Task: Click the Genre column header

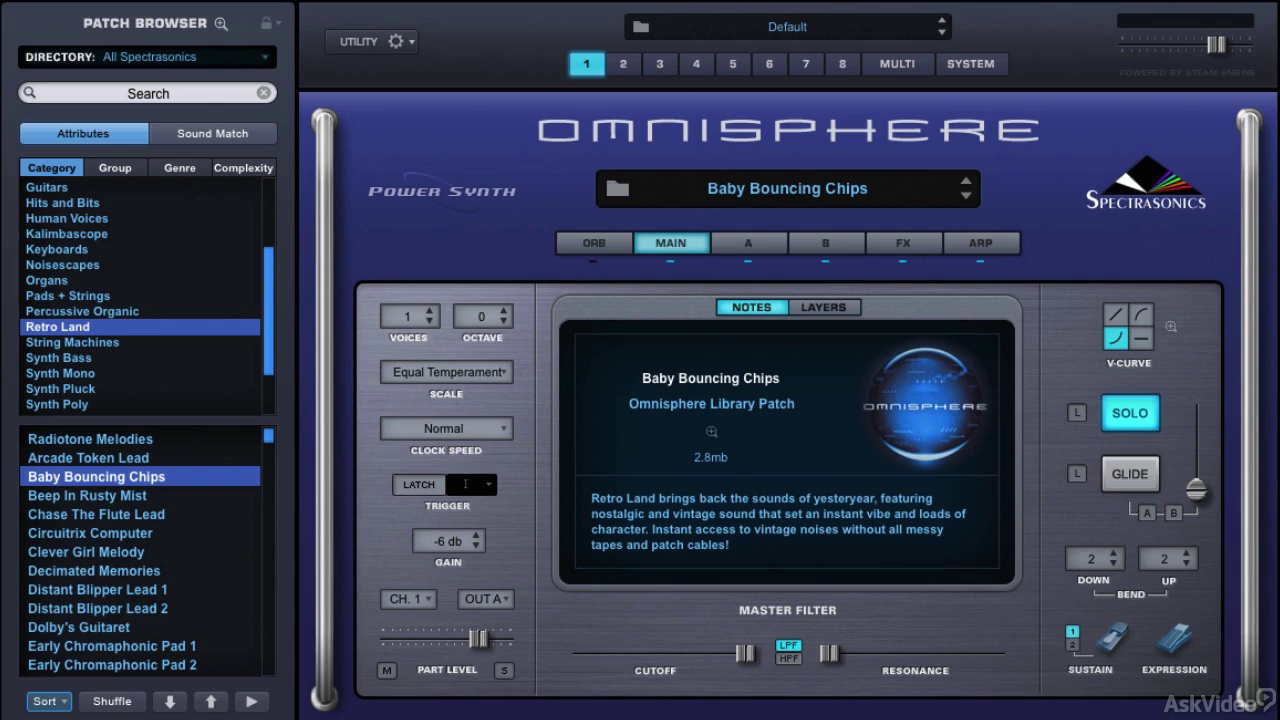Action: (180, 168)
